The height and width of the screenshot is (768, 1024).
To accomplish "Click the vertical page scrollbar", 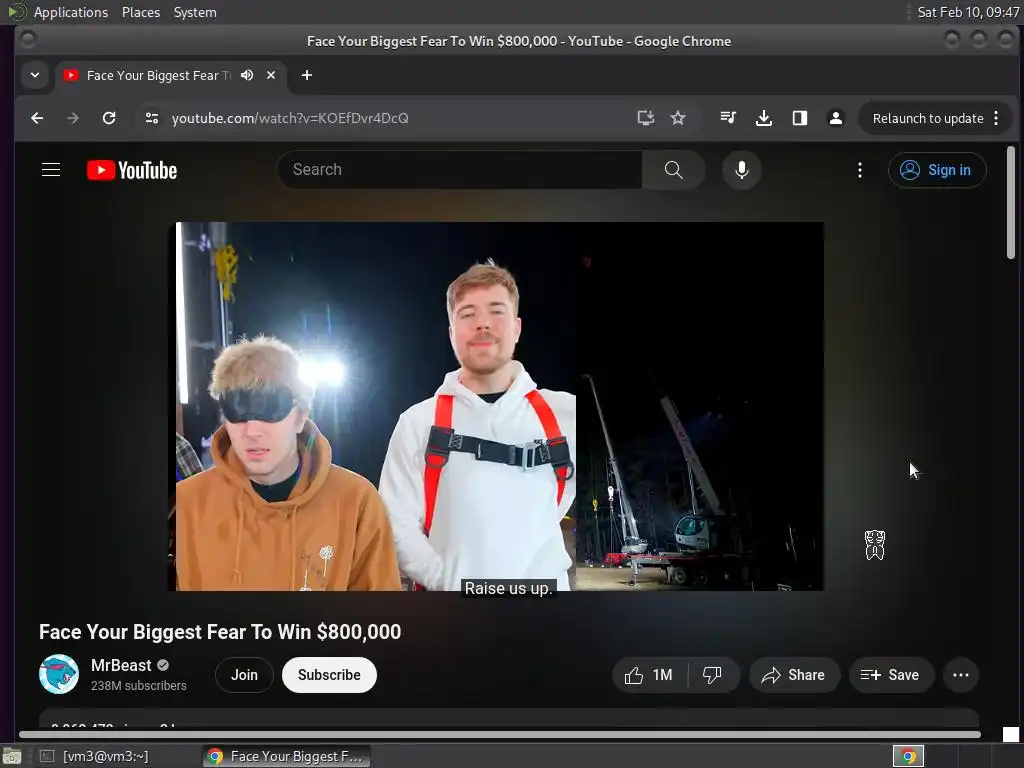I will point(1011,202).
